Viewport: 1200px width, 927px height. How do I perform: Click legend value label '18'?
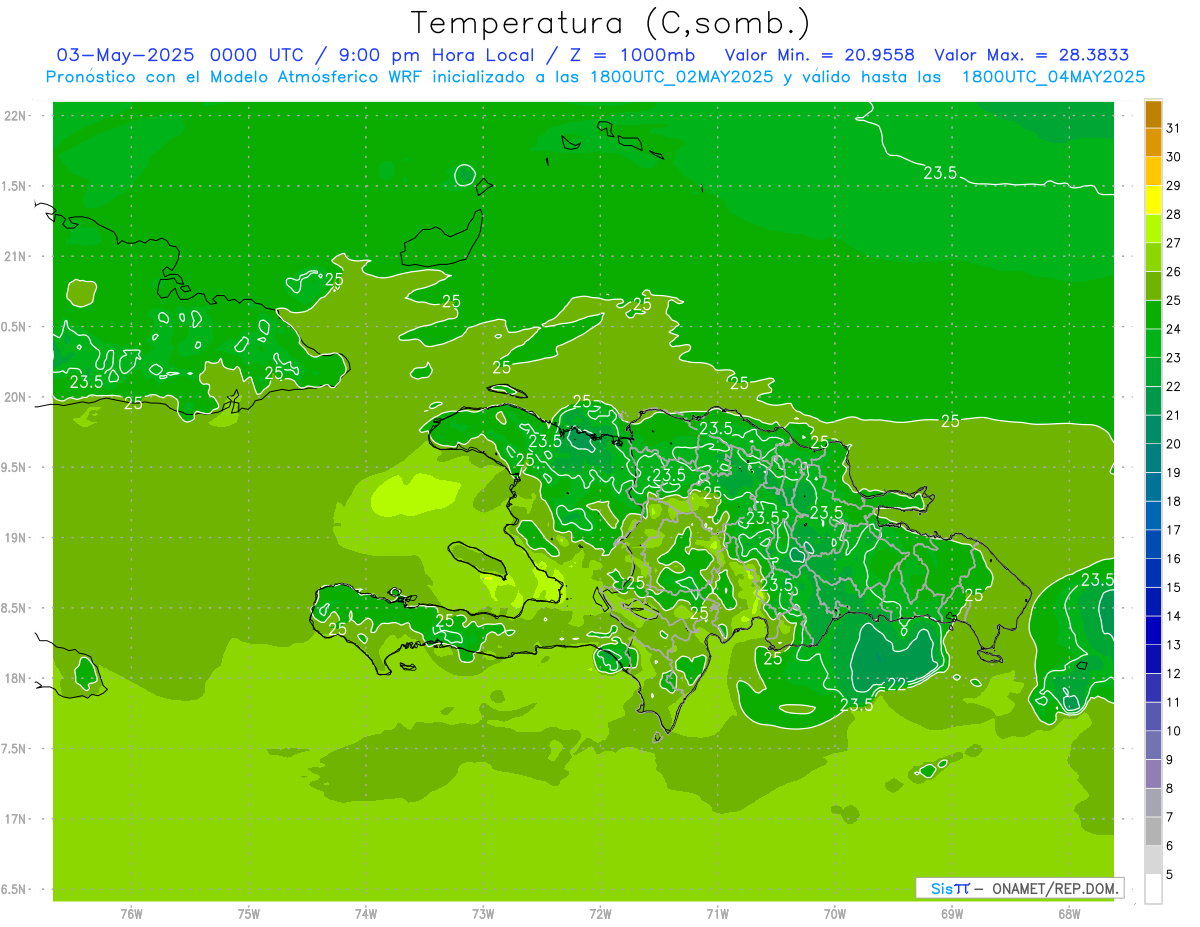pyautogui.click(x=1174, y=501)
